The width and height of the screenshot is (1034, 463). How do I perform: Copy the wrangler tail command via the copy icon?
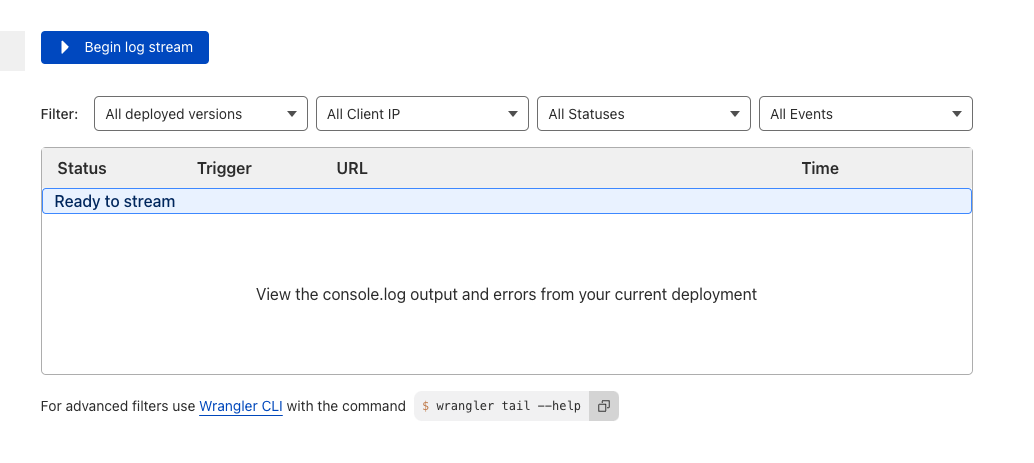pos(603,406)
